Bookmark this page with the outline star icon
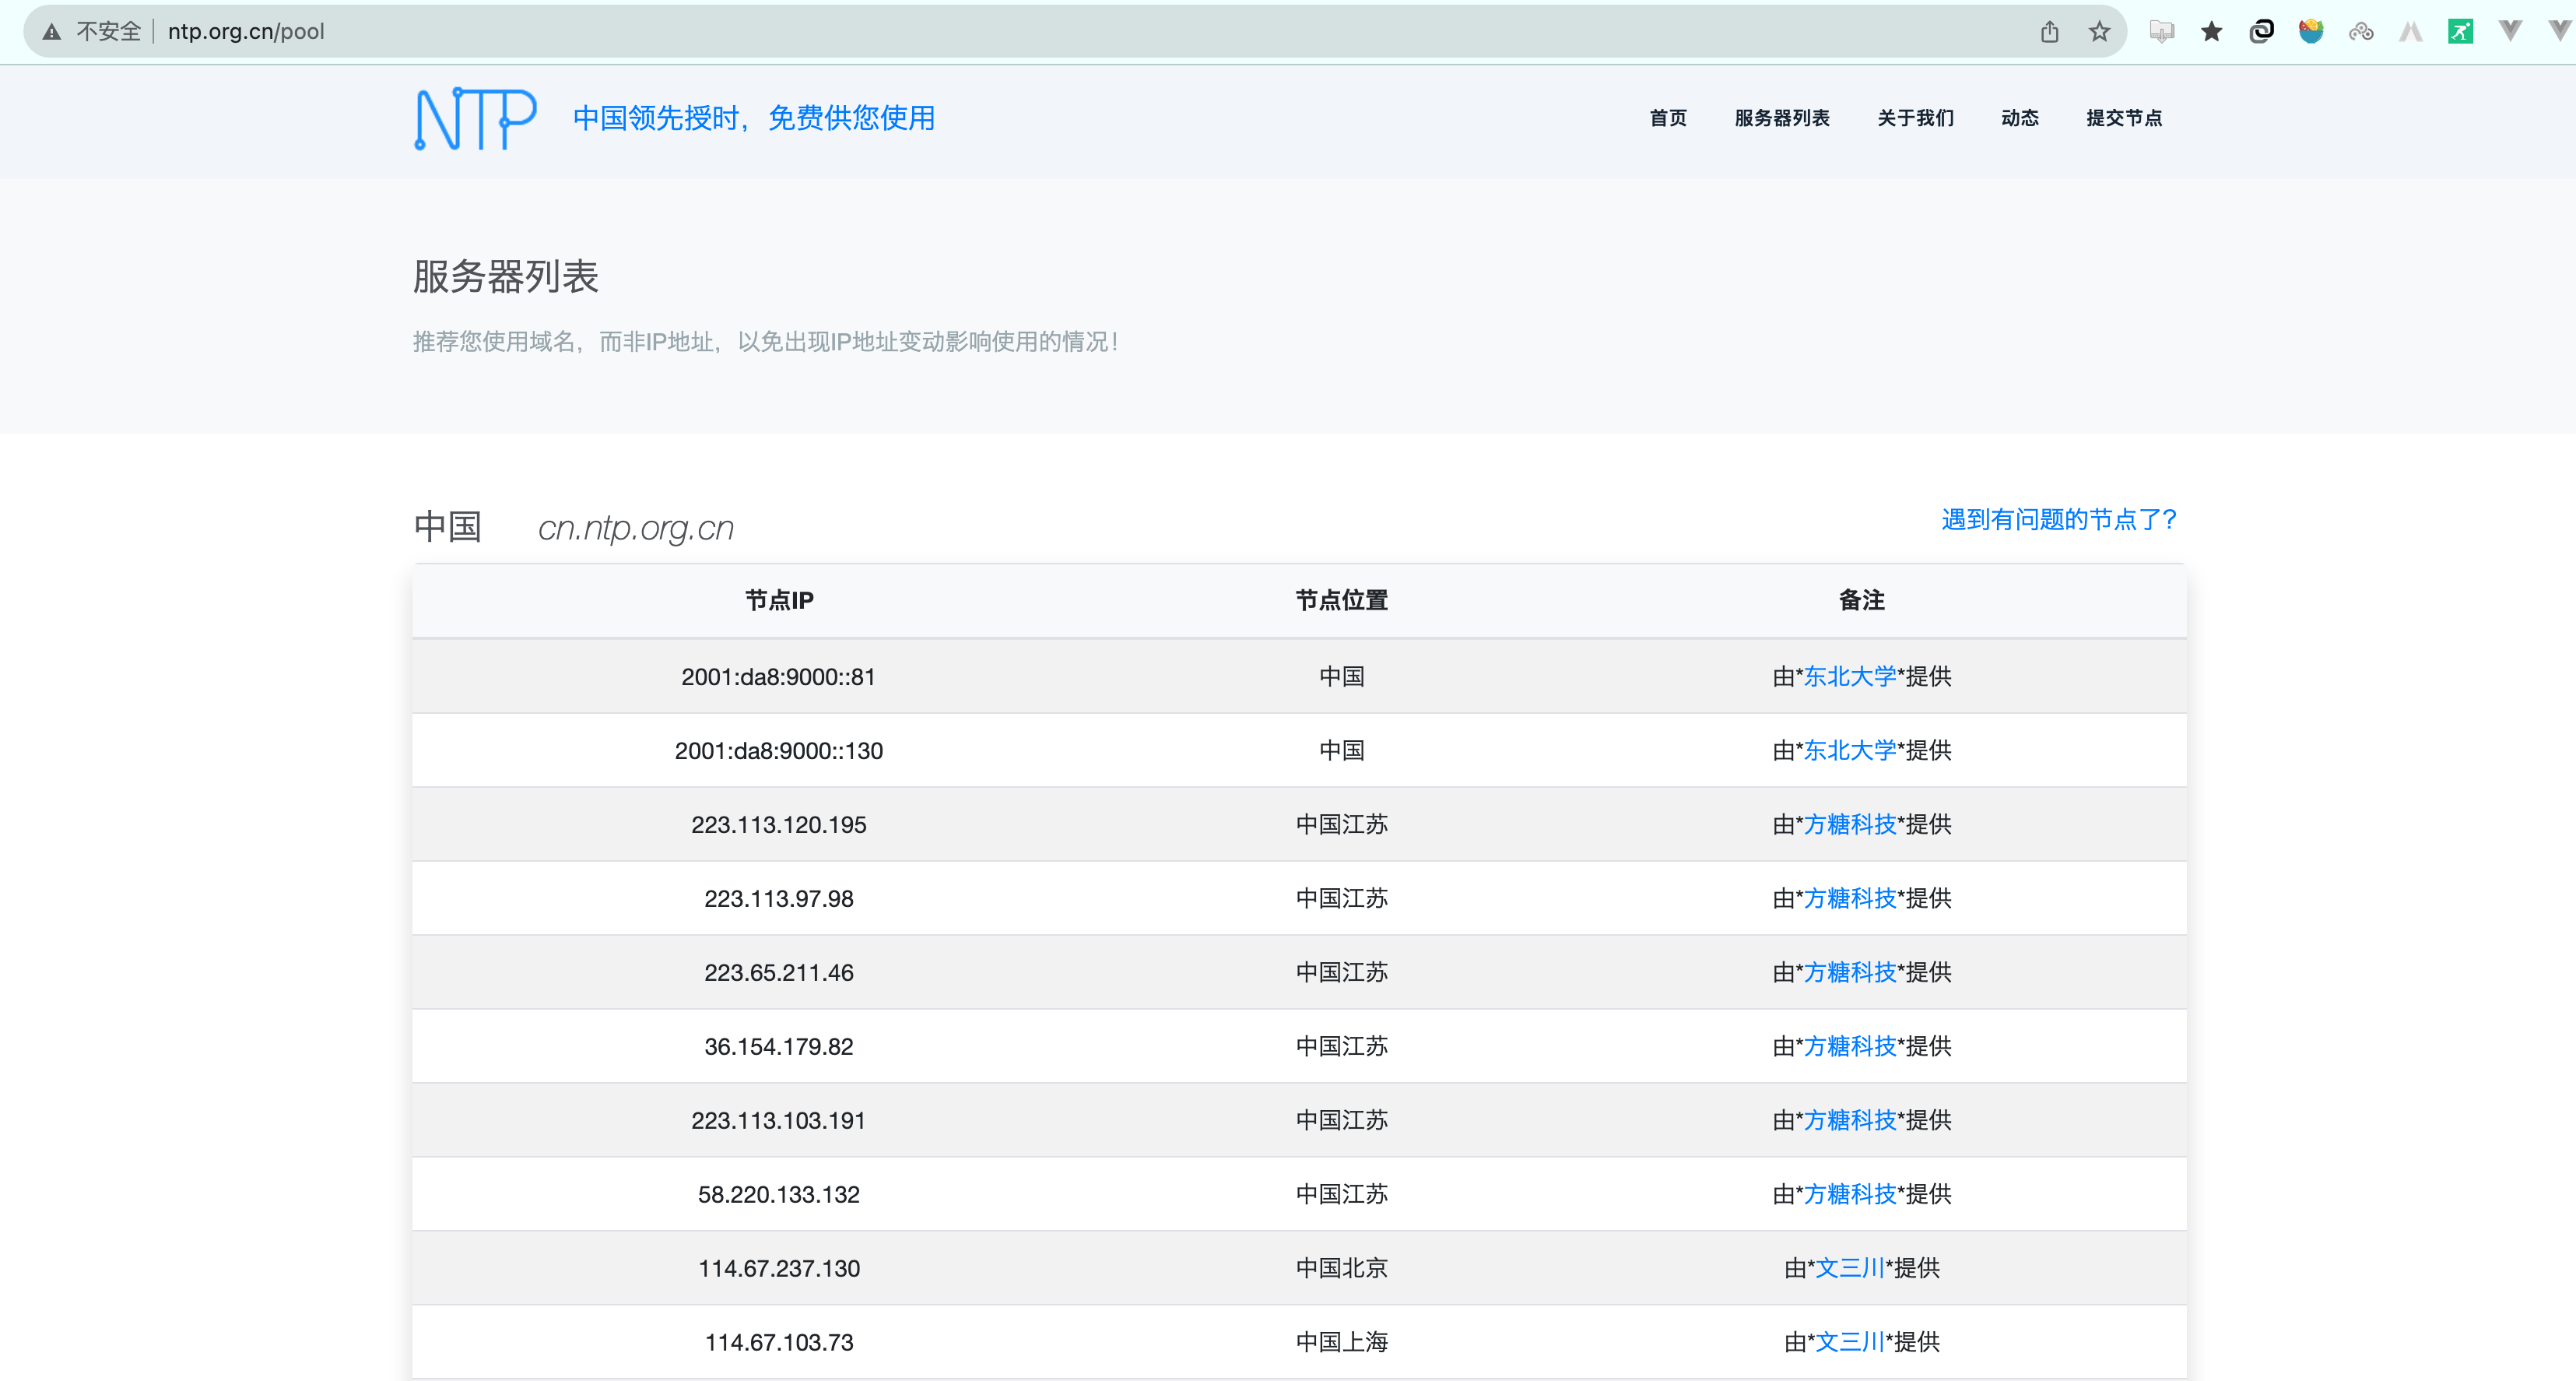The height and width of the screenshot is (1381, 2576). point(2099,32)
